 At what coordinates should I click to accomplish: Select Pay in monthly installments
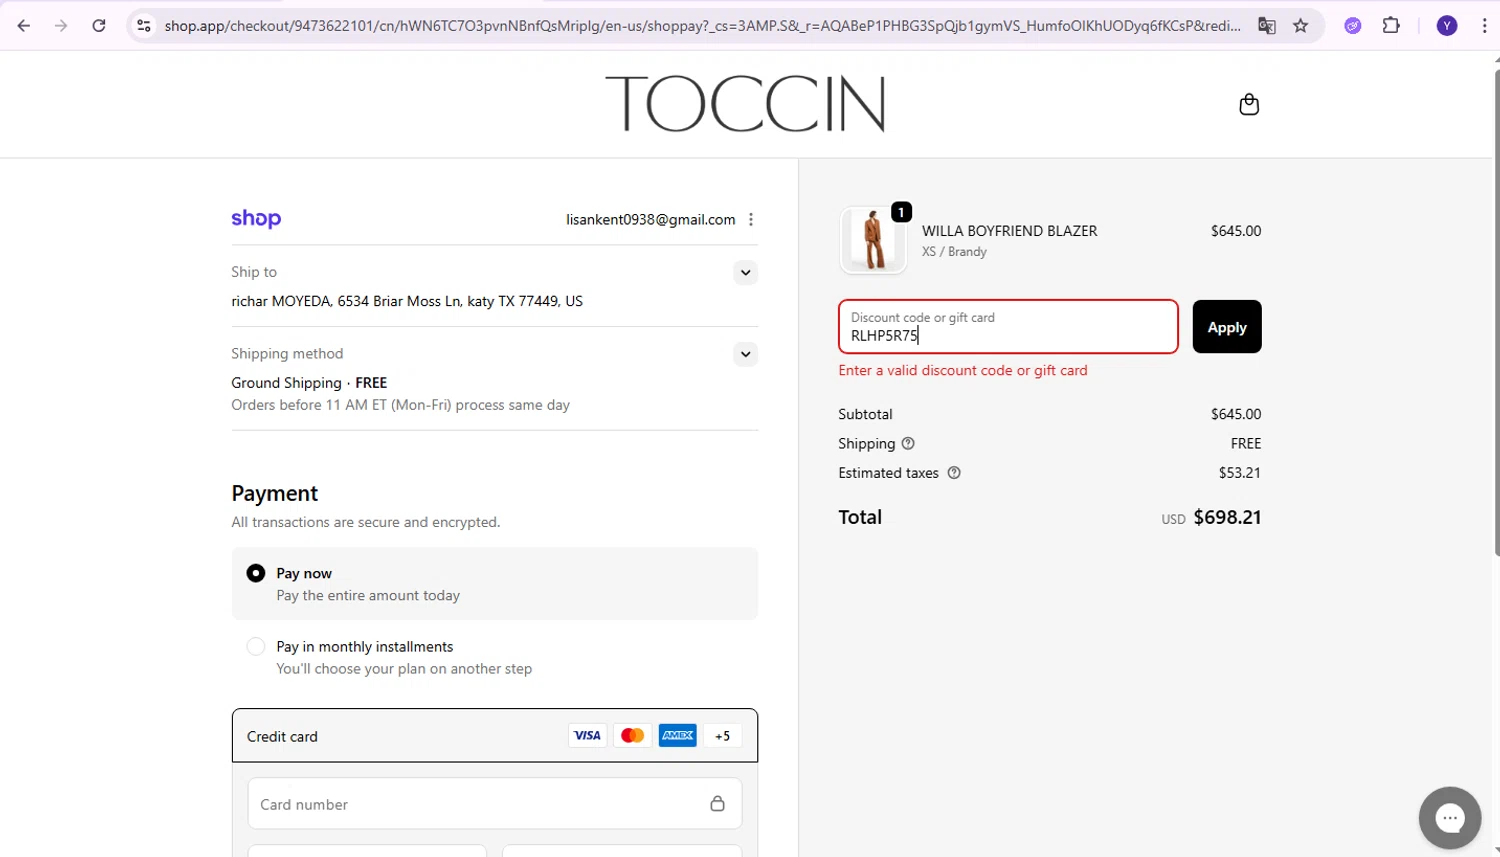(256, 647)
